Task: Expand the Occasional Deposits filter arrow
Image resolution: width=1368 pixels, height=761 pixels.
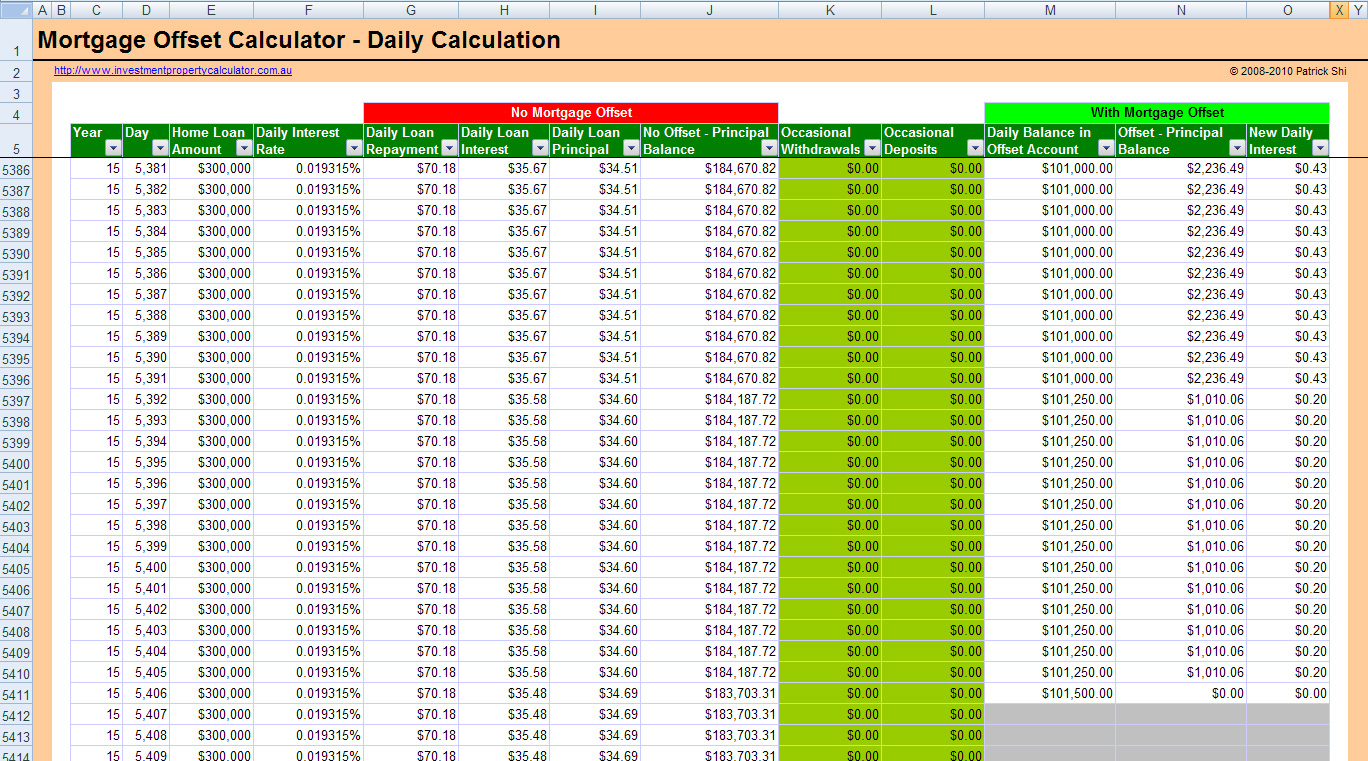Action: (974, 148)
